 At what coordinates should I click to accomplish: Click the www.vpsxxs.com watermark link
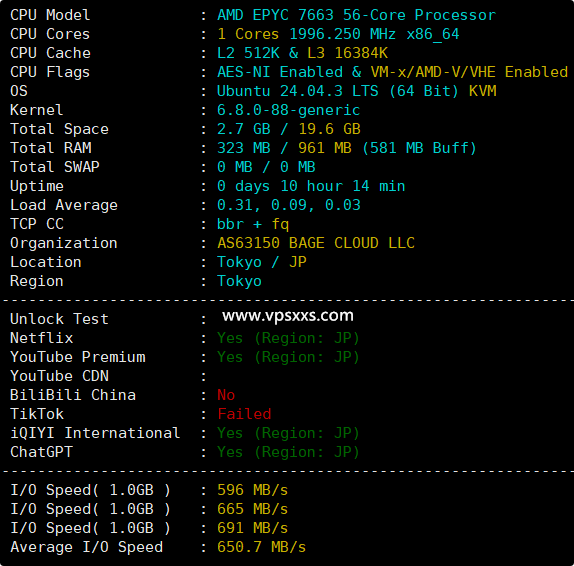tap(288, 316)
